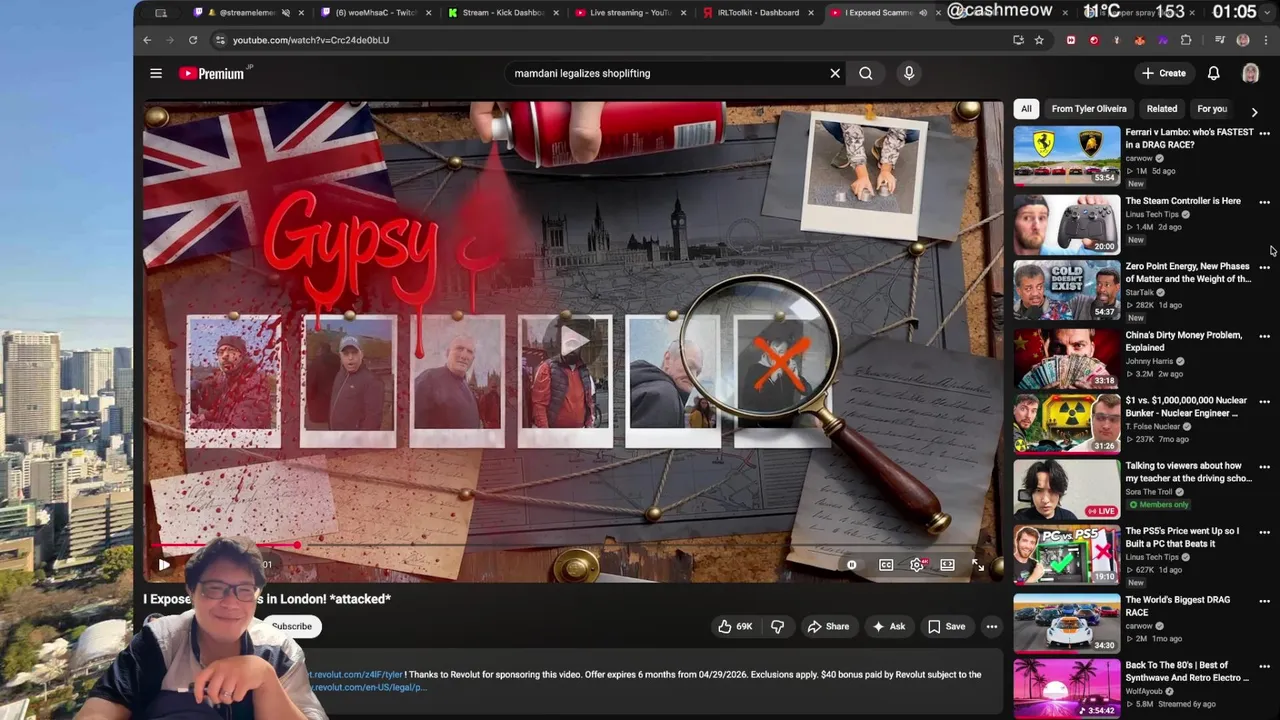The width and height of the screenshot is (1280, 720).
Task: Click the carwow channel name under Ferrari video
Action: (1139, 158)
